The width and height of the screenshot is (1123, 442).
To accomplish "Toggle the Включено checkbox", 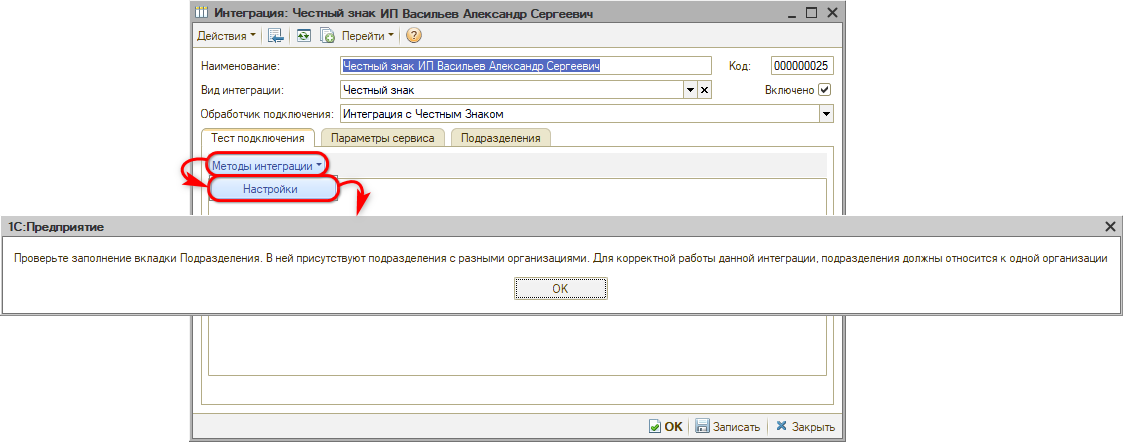I will (825, 90).
